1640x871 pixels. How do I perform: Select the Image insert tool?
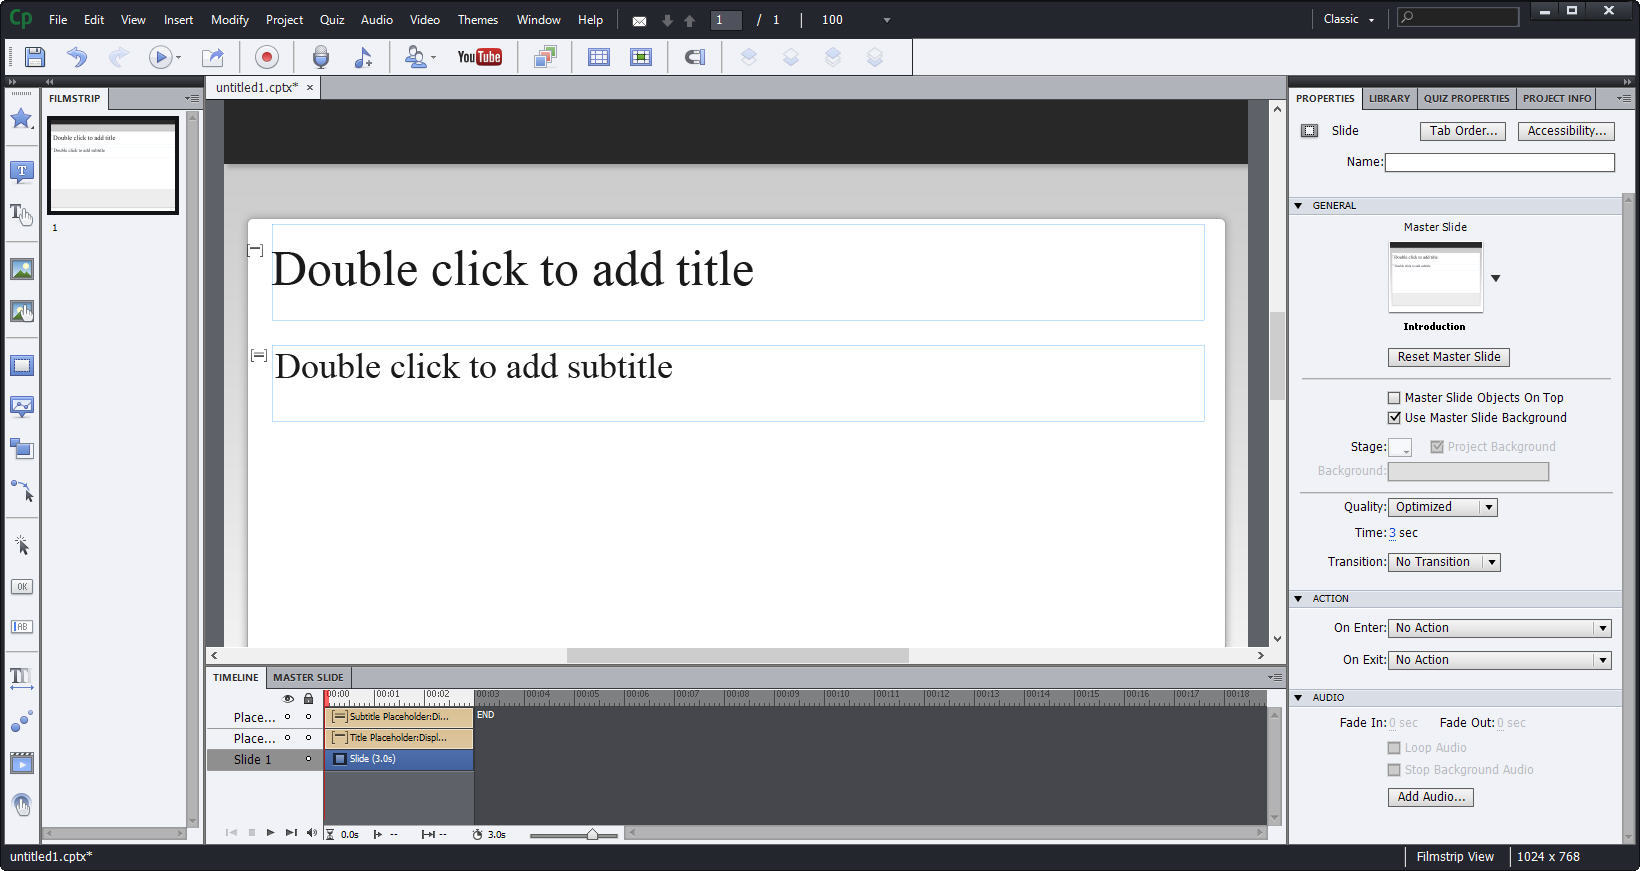[x=21, y=269]
